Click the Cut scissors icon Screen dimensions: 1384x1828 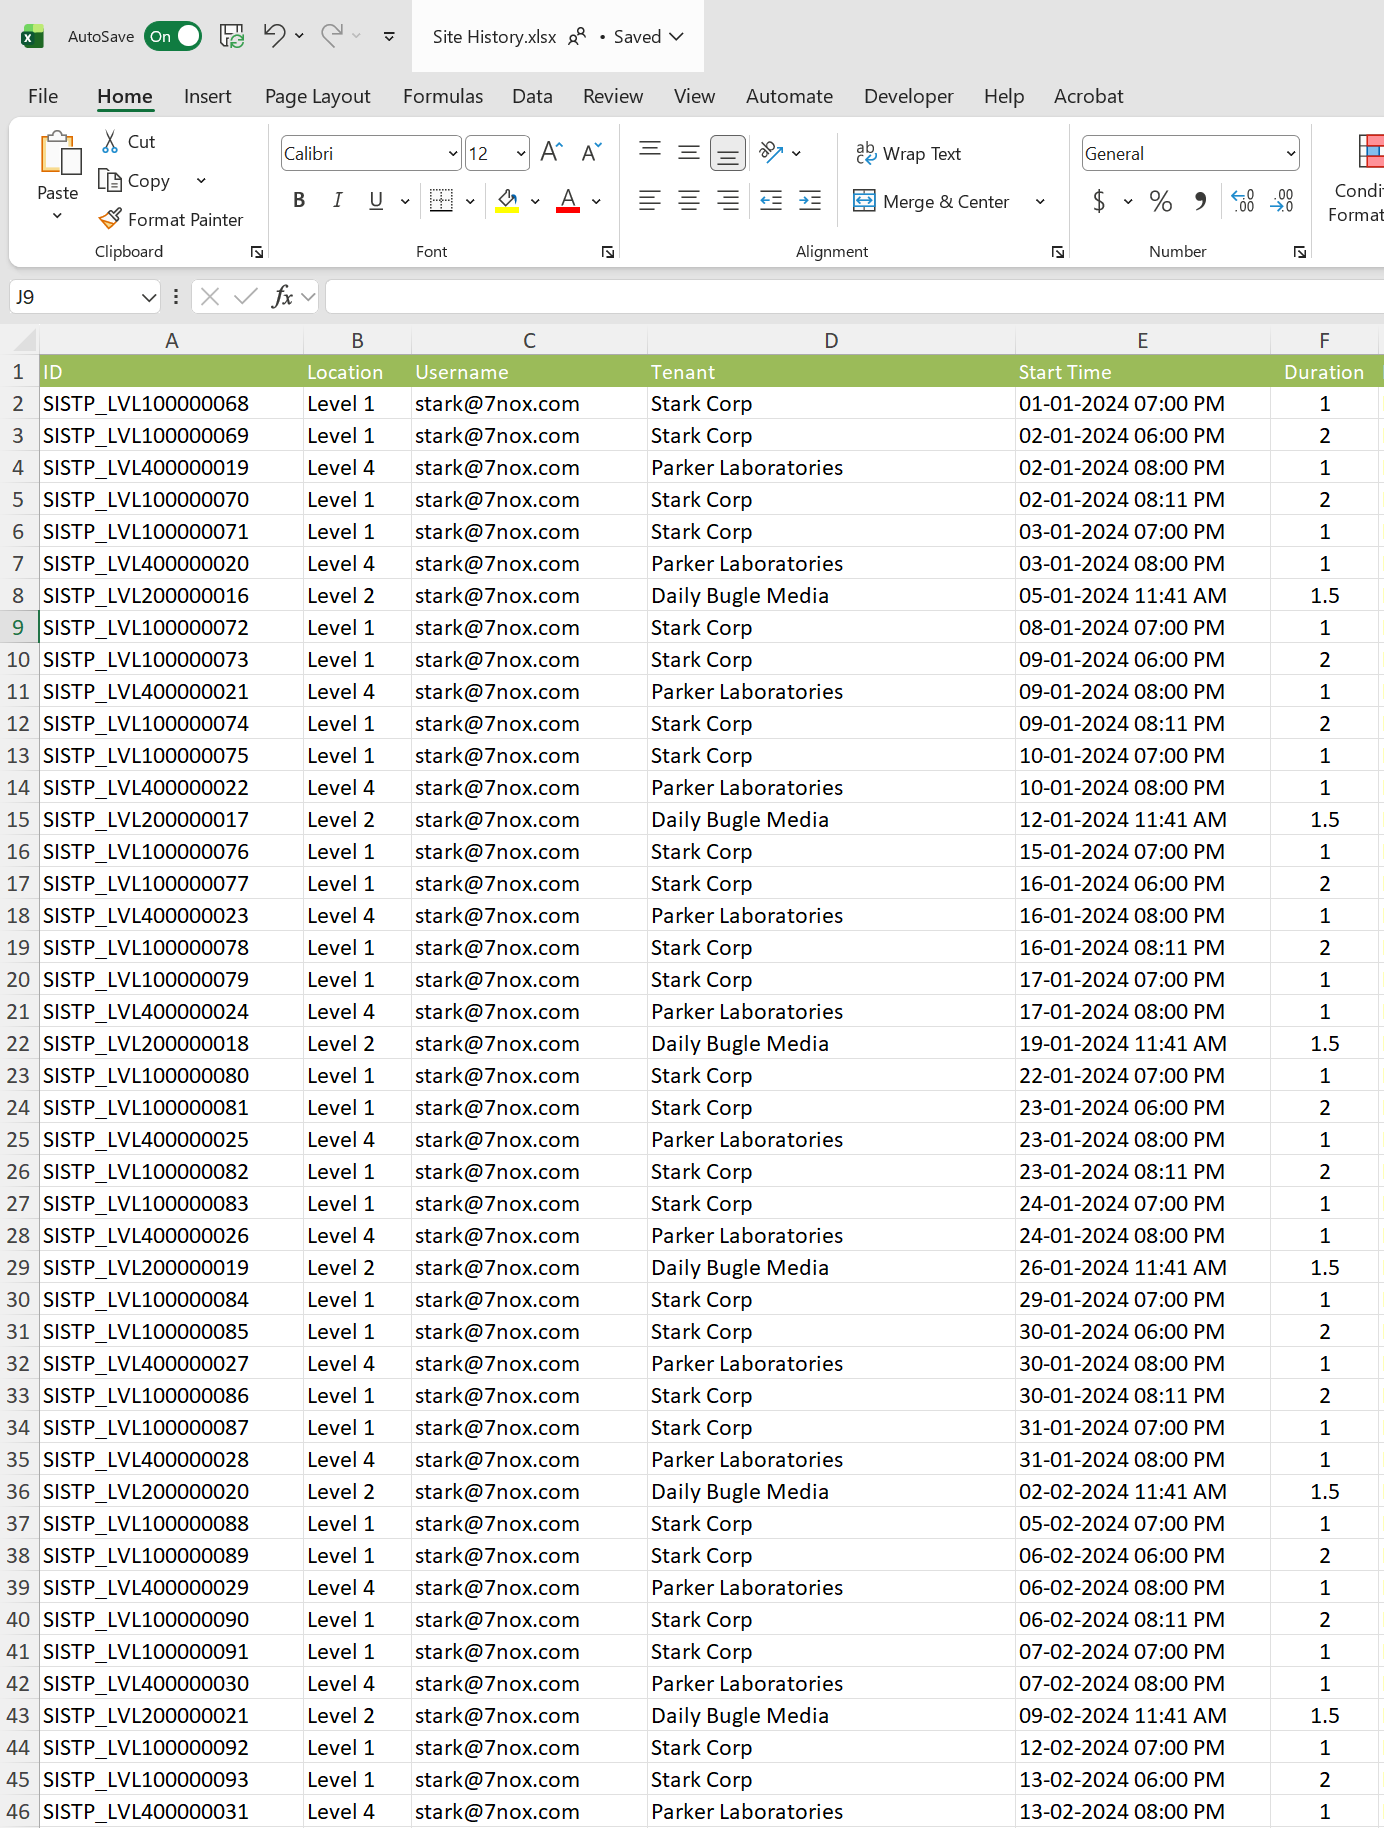pyautogui.click(x=110, y=142)
